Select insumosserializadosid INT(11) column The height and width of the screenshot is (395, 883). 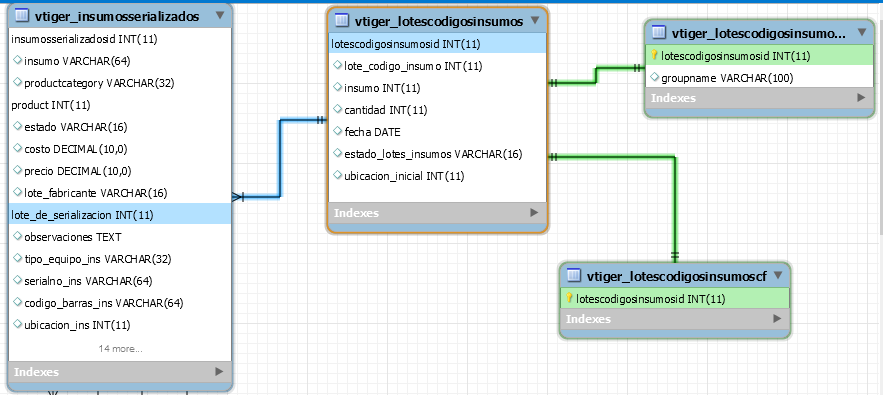click(x=120, y=39)
